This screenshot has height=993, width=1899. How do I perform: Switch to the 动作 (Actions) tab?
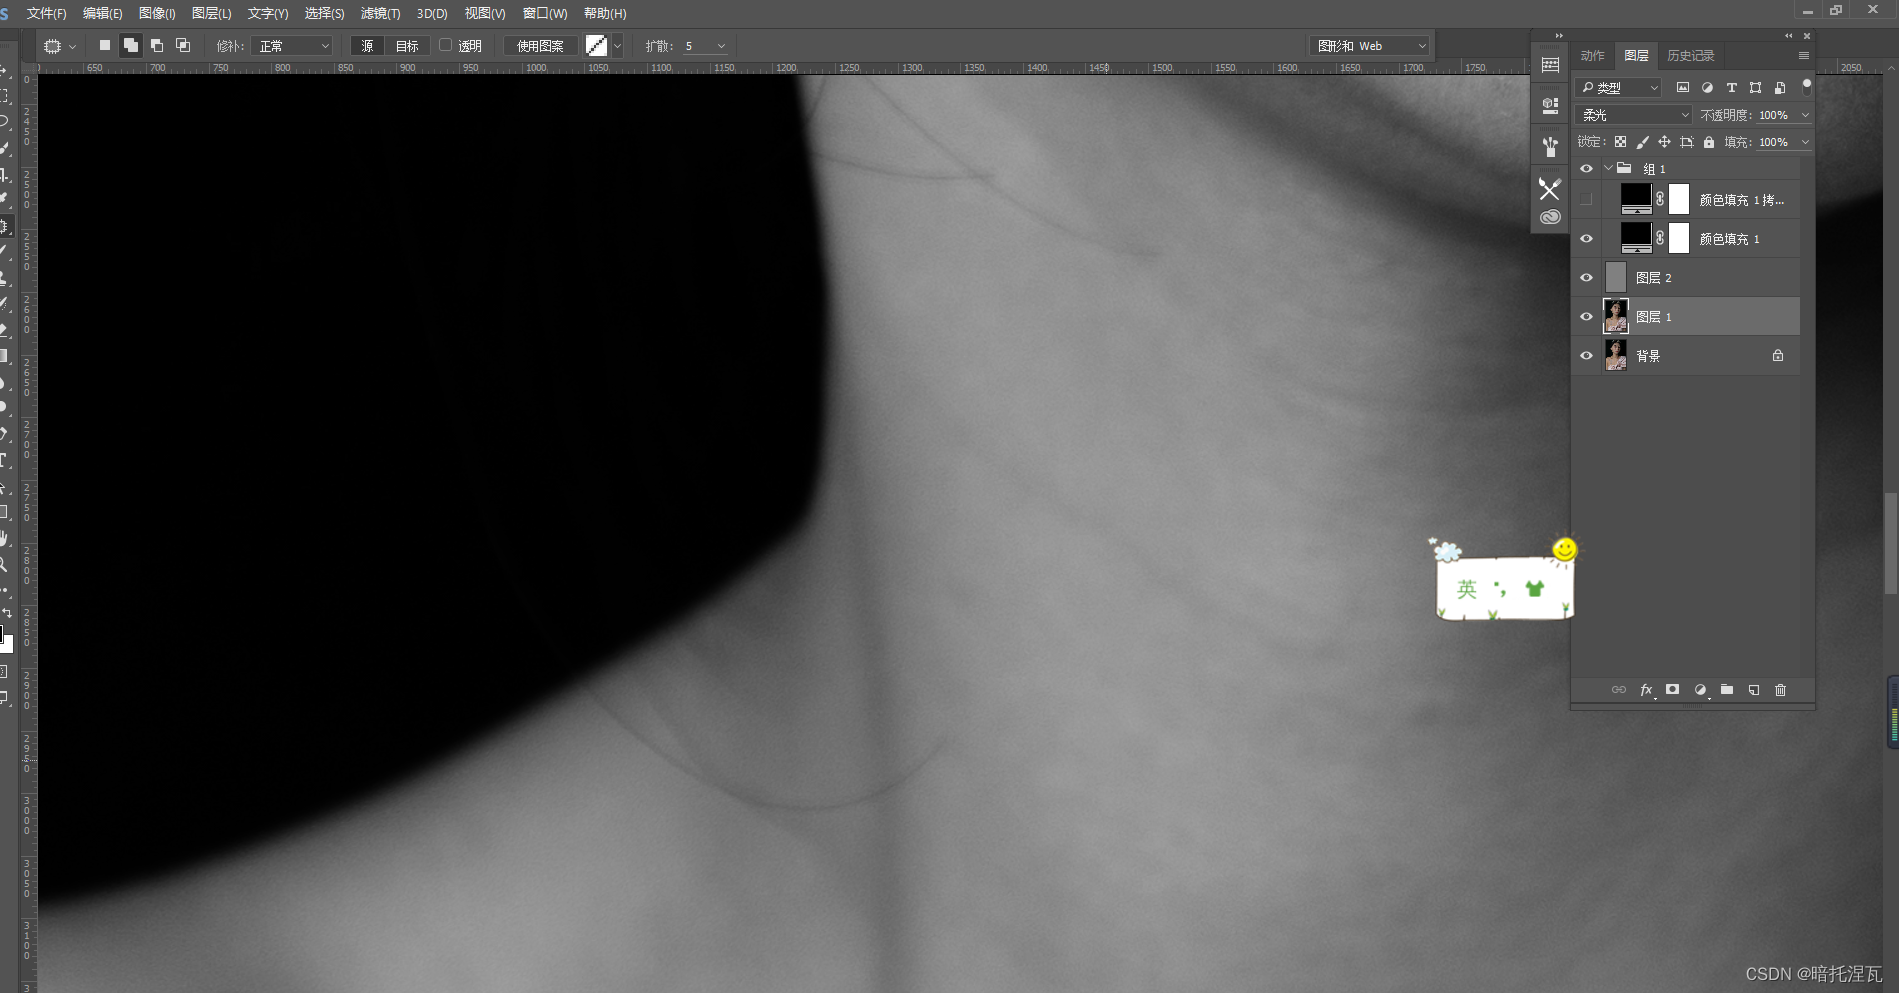[1593, 56]
